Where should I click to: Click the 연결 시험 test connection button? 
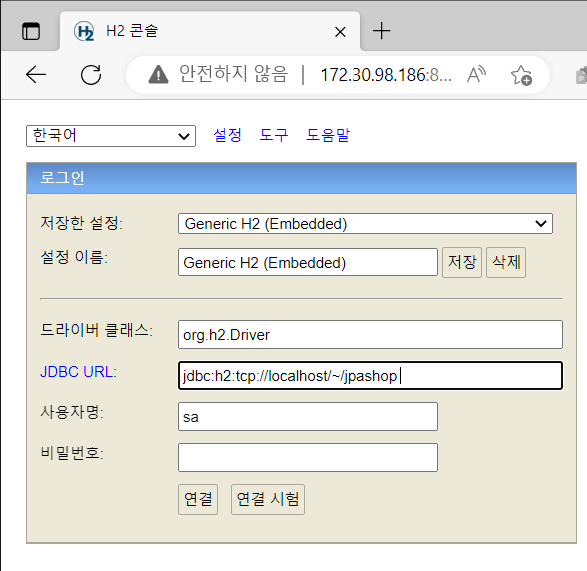(x=268, y=499)
